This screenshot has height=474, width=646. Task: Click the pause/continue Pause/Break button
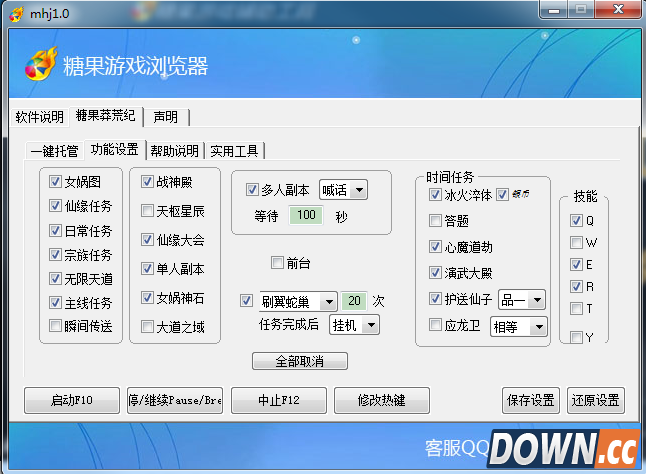[175, 400]
